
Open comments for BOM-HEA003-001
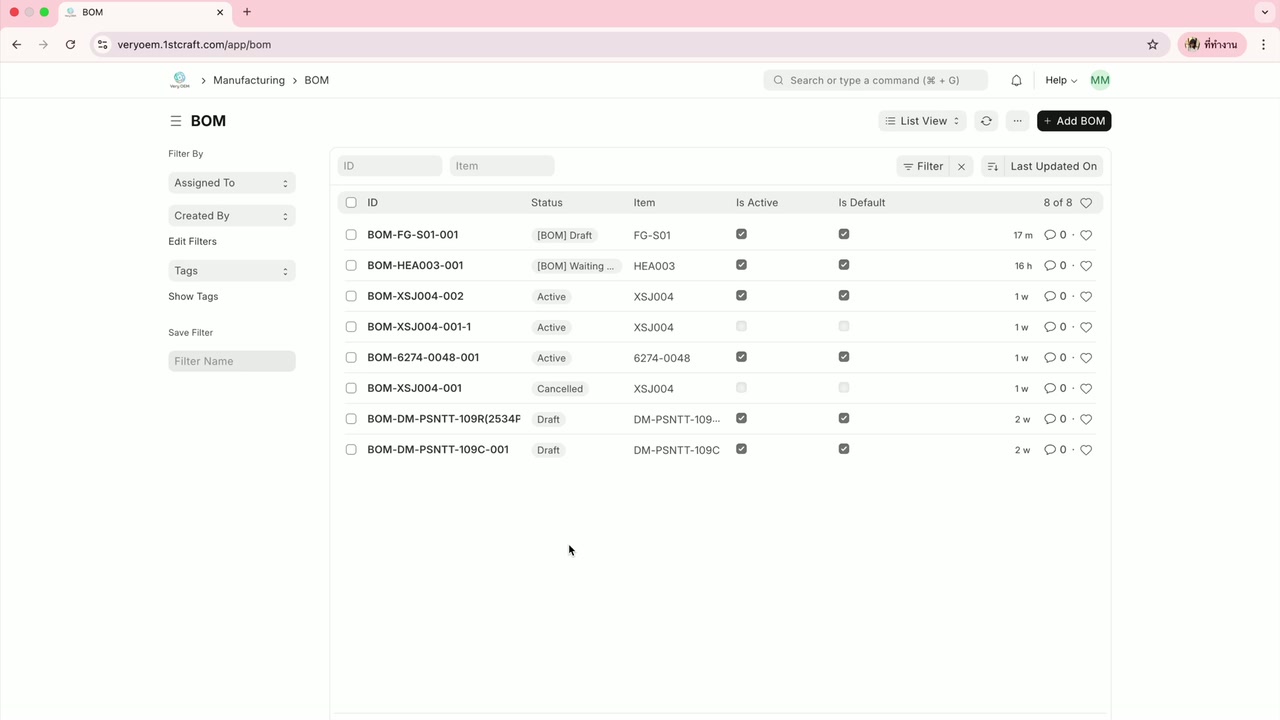tap(1055, 266)
